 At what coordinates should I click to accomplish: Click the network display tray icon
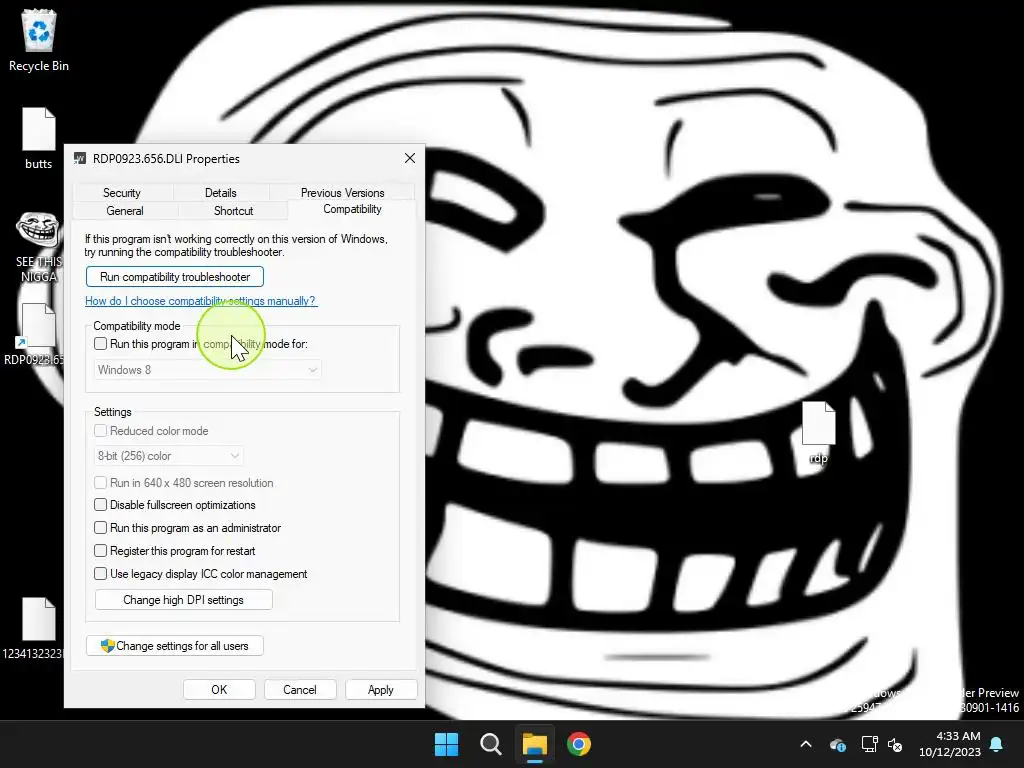[x=869, y=744]
